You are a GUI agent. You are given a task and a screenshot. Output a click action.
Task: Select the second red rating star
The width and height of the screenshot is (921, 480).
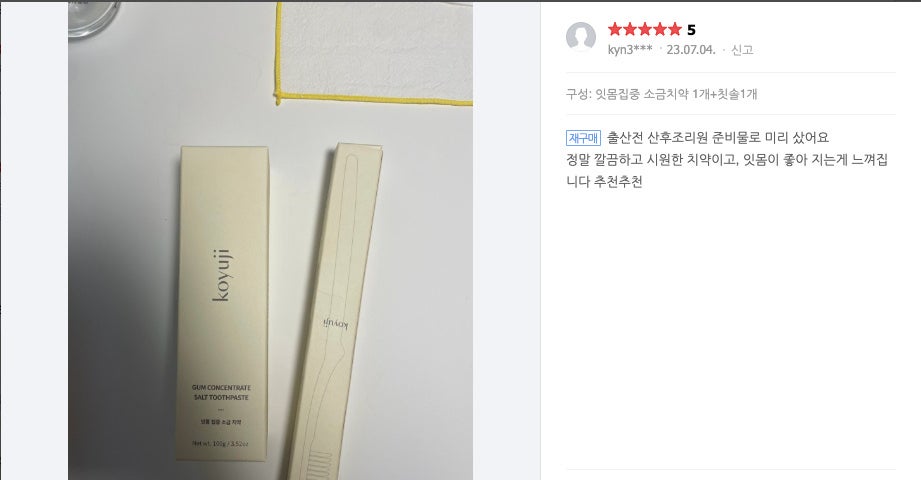tap(630, 29)
